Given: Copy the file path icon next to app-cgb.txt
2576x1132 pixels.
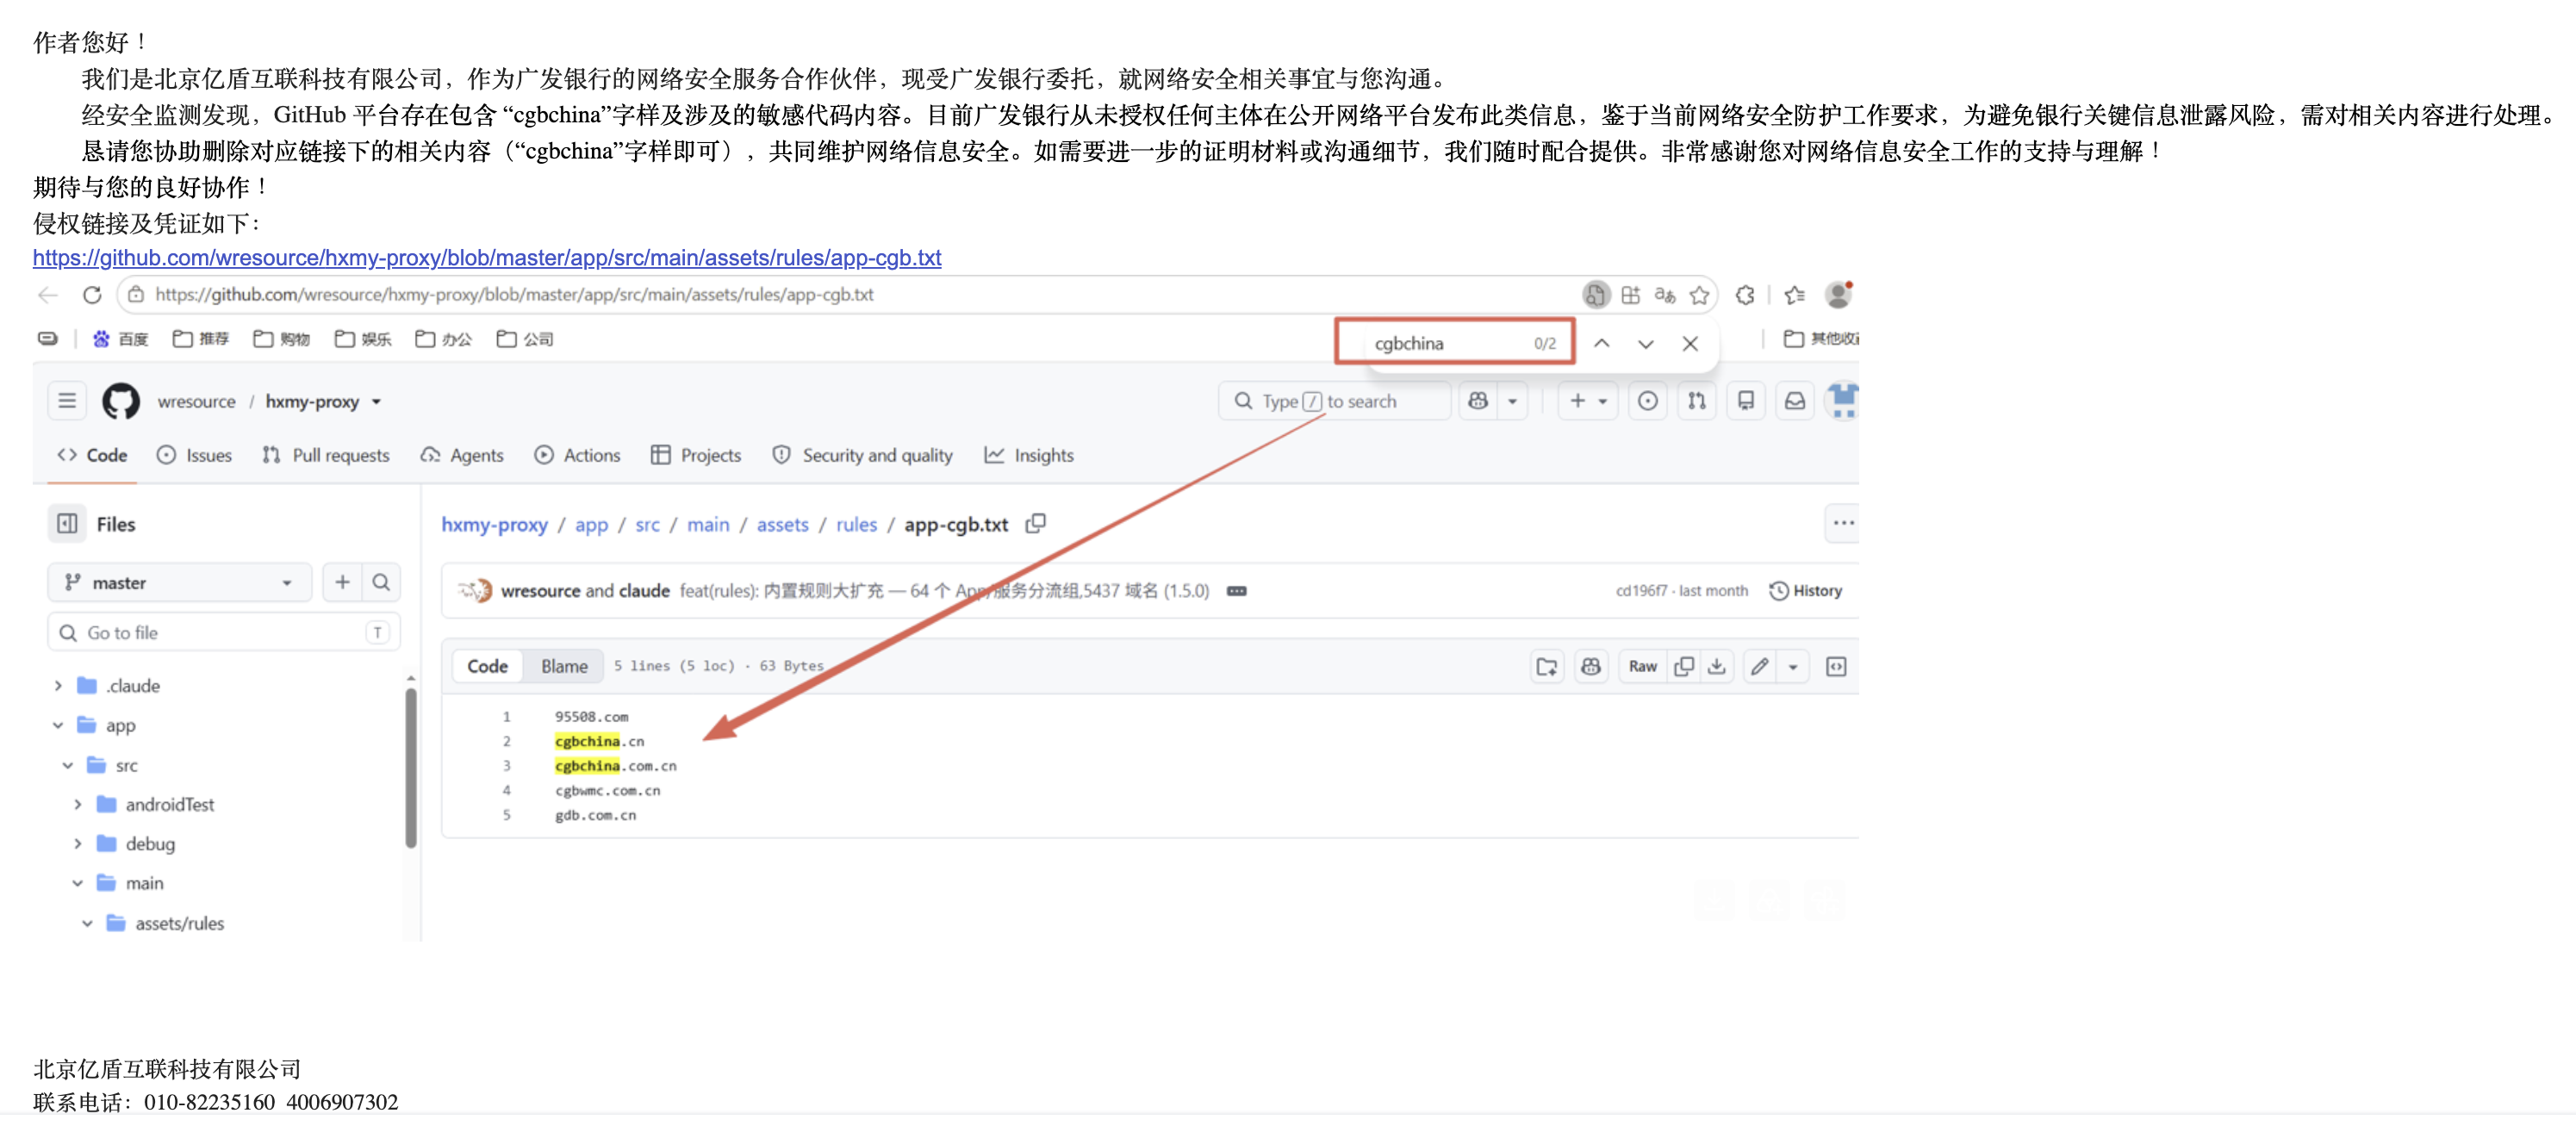Looking at the screenshot, I should 1036,524.
